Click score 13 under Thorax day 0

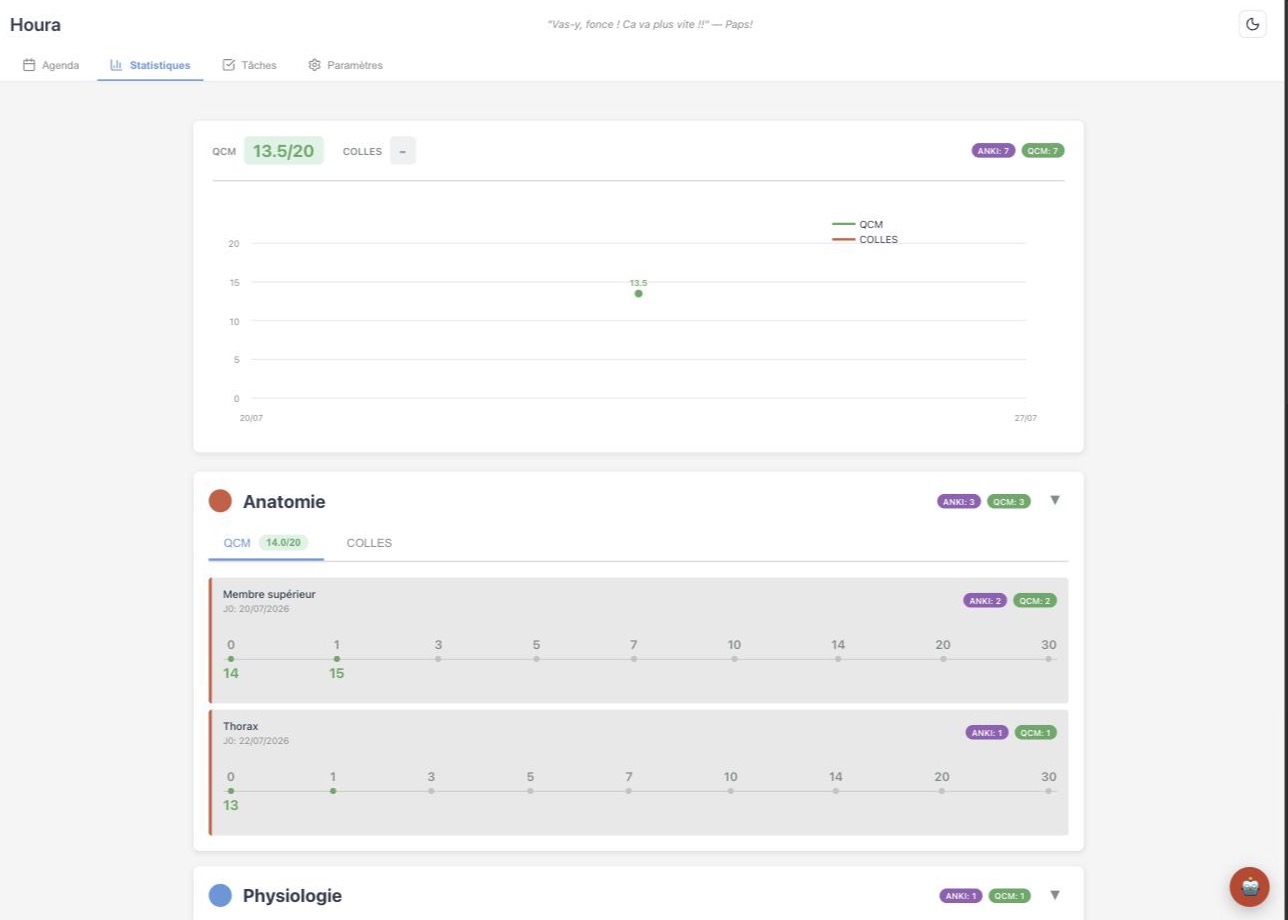click(x=231, y=805)
